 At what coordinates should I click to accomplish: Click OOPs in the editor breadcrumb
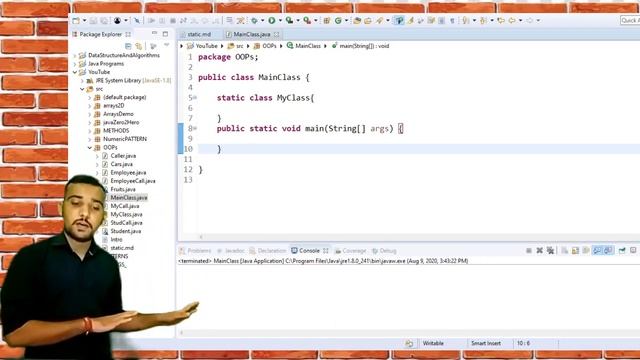pyautogui.click(x=269, y=46)
